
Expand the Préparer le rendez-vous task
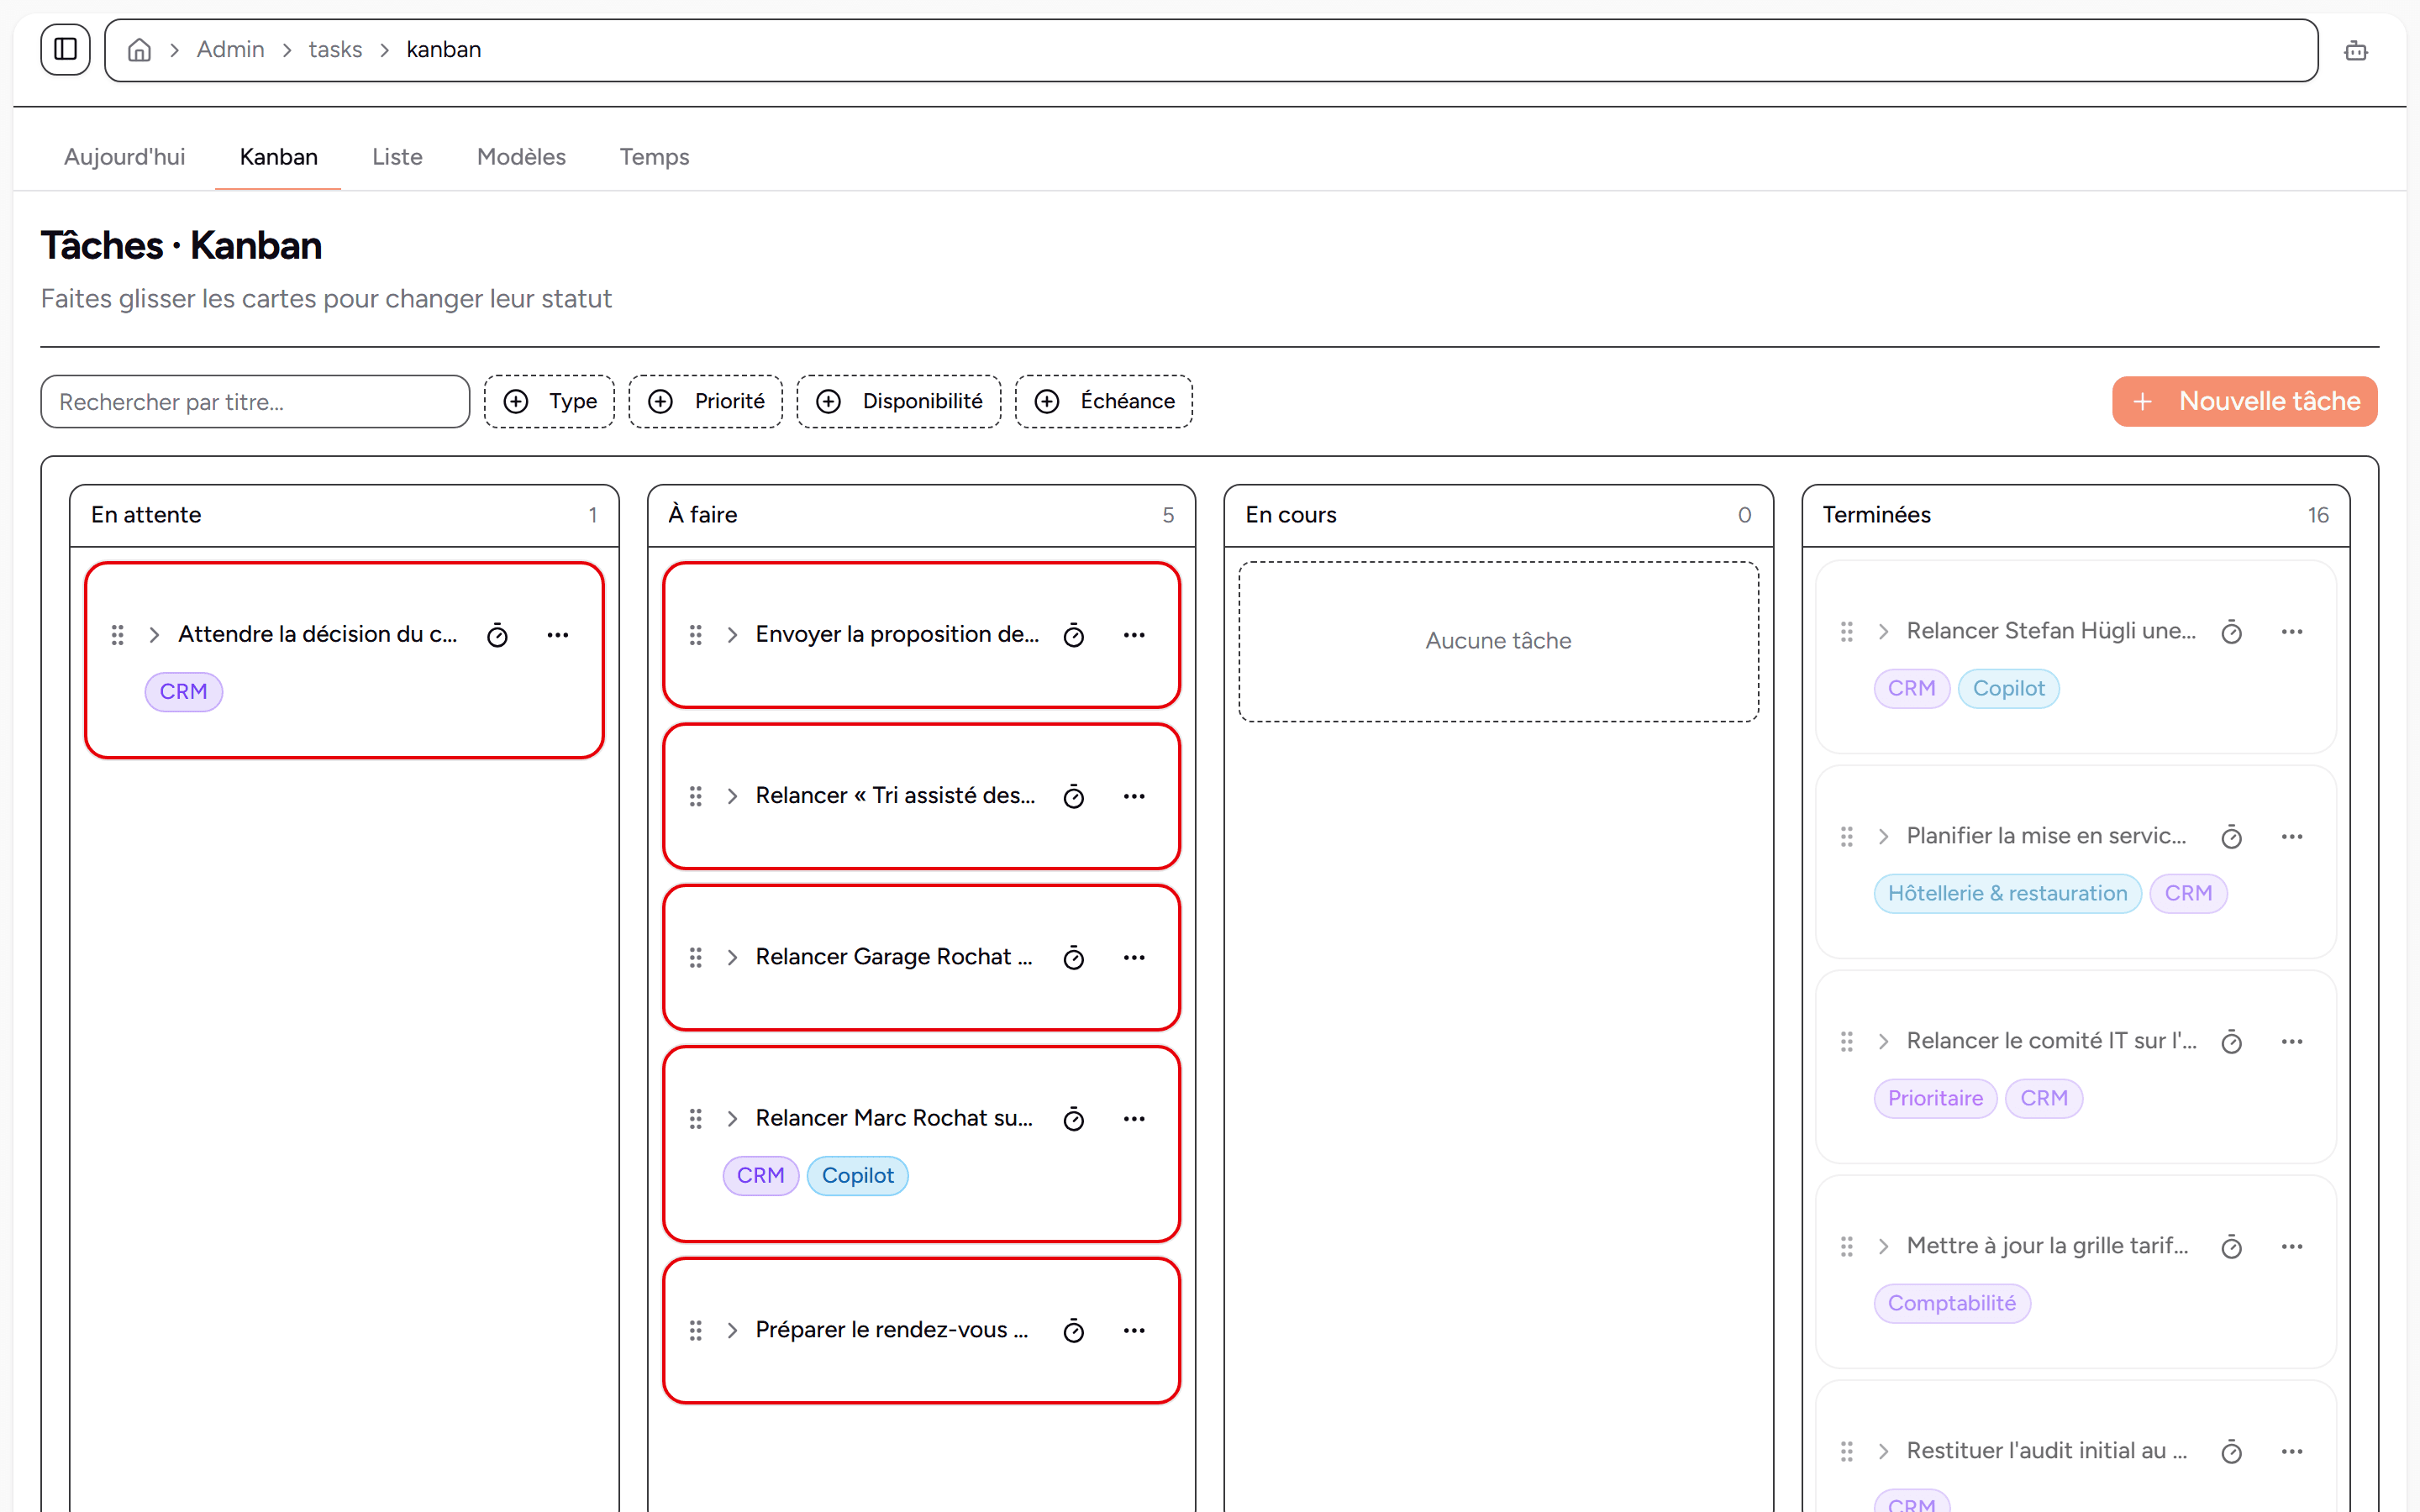[x=732, y=1330]
